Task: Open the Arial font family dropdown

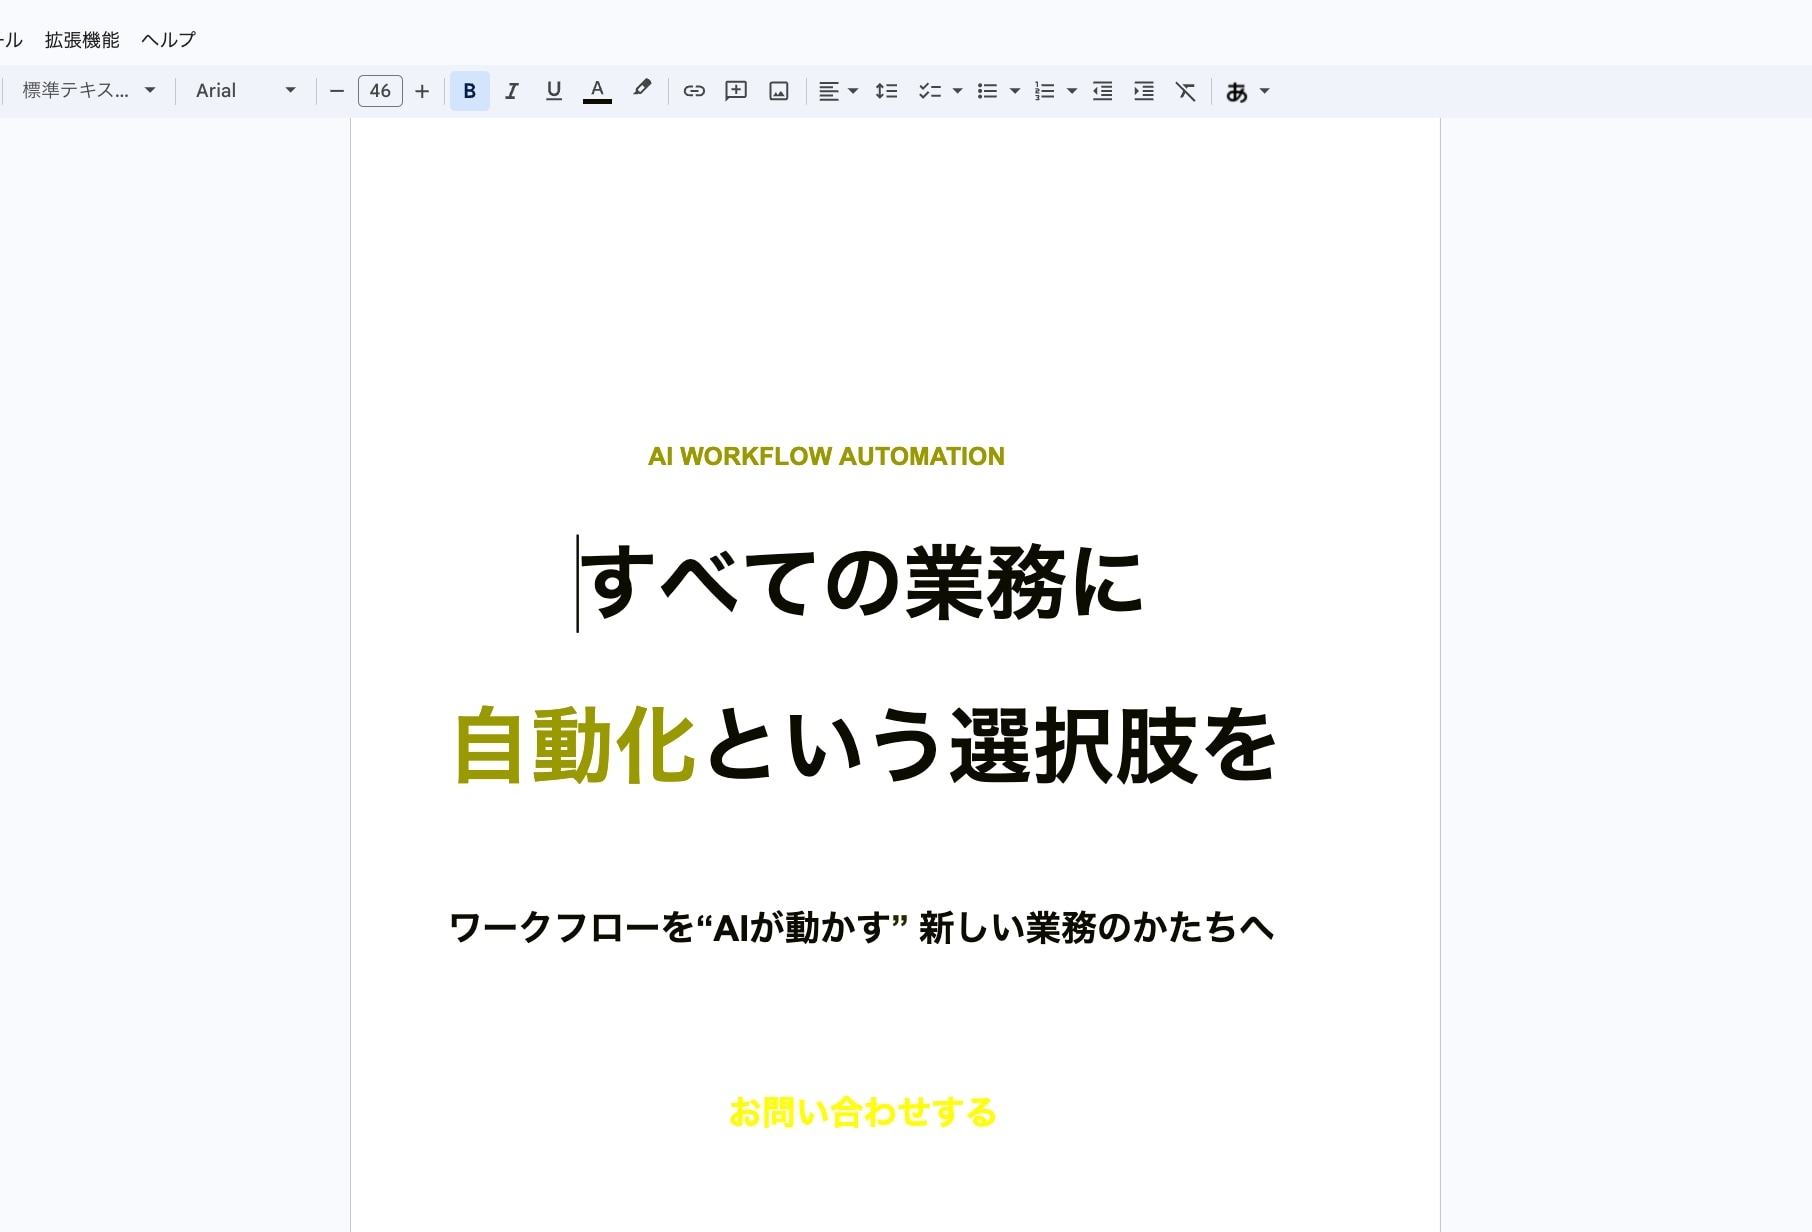Action: coord(243,90)
